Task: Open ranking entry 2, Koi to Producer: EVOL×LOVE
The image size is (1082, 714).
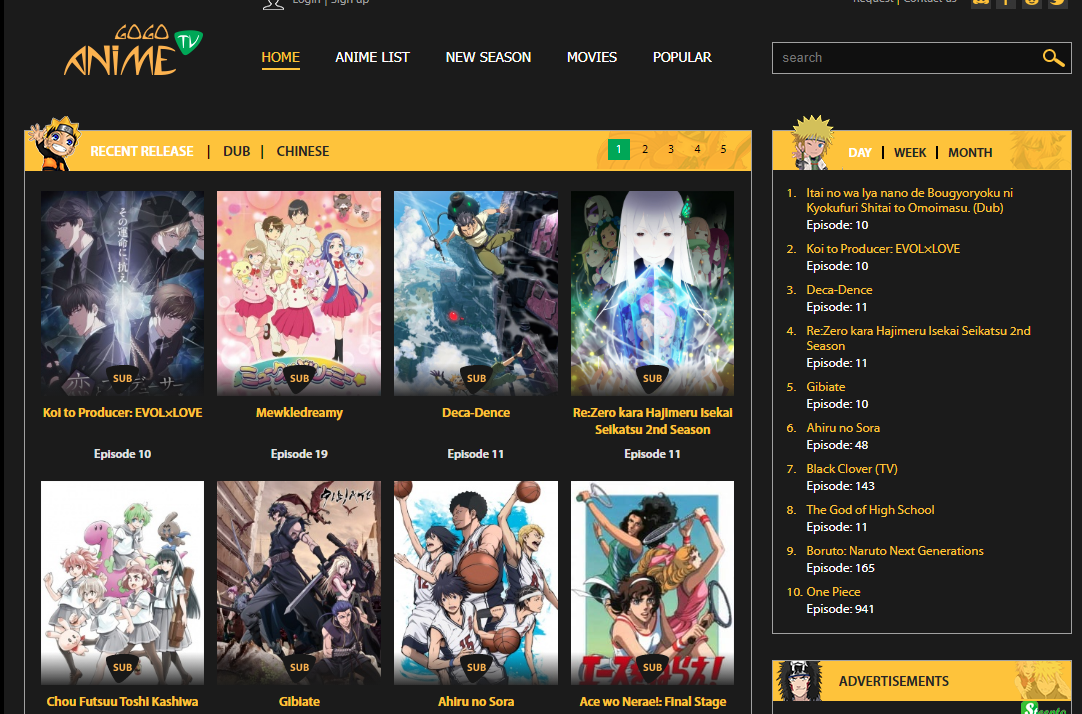Action: (883, 249)
